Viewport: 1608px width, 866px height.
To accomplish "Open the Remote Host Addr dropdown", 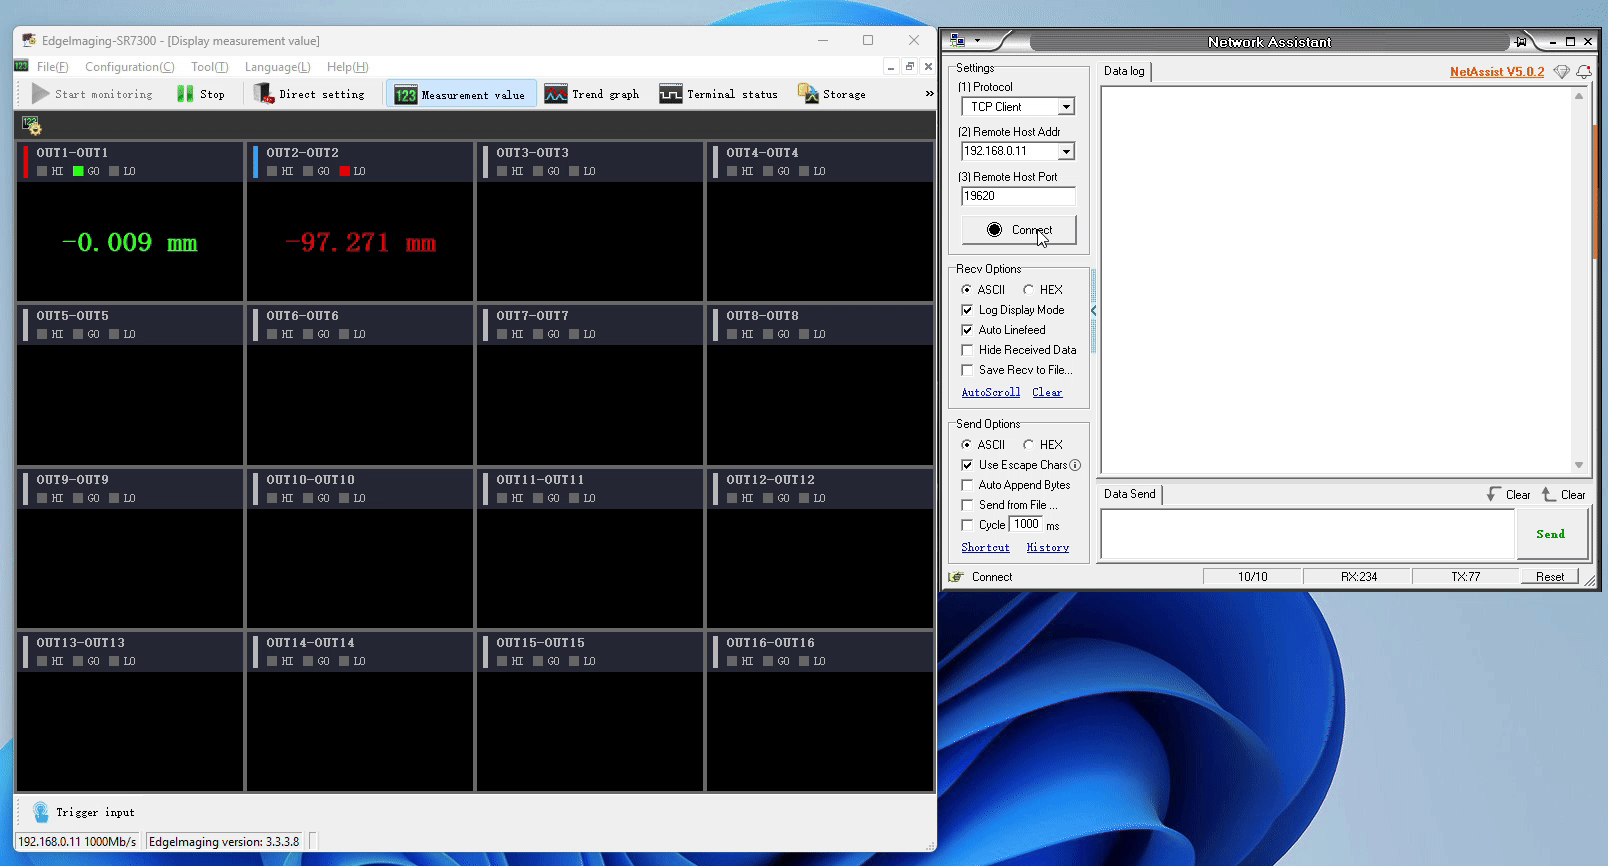I will point(1066,152).
